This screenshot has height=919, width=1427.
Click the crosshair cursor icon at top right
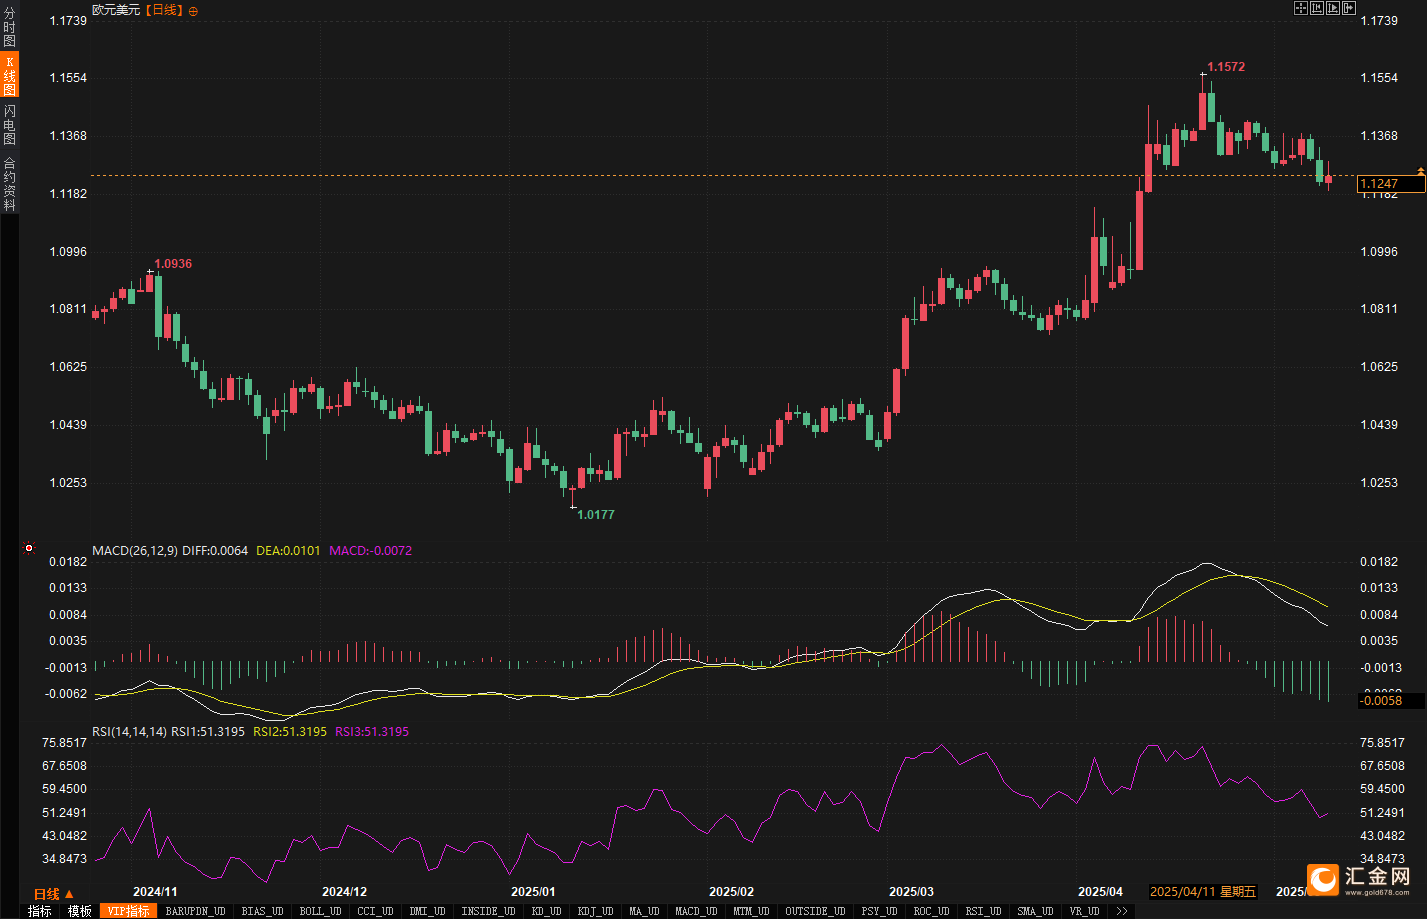click(1301, 8)
